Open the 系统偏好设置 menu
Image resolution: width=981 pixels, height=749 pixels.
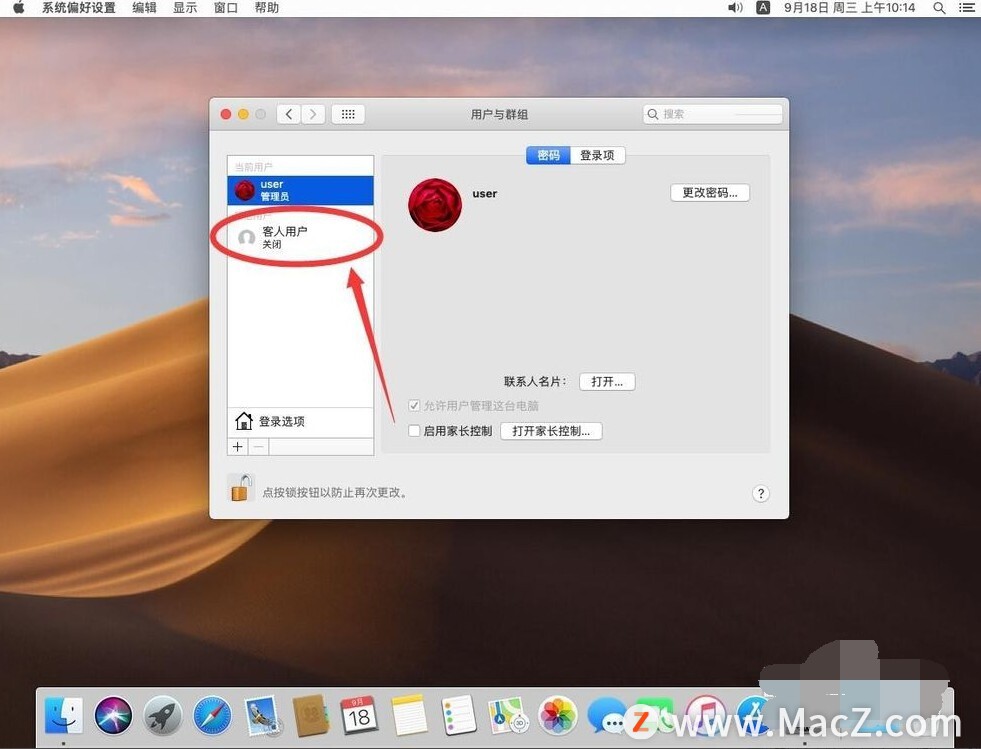coord(79,8)
